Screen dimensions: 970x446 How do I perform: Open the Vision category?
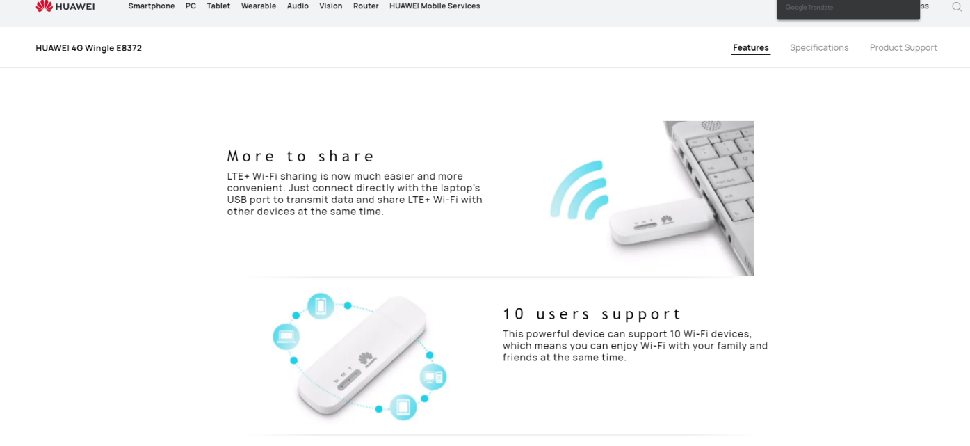[331, 6]
